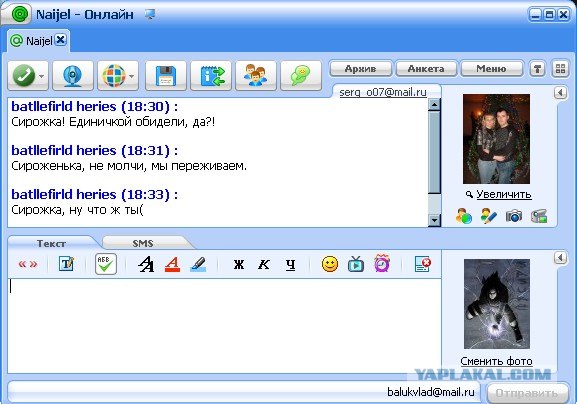Open the Меню button
Image resolution: width=577 pixels, height=404 pixels.
tap(491, 69)
